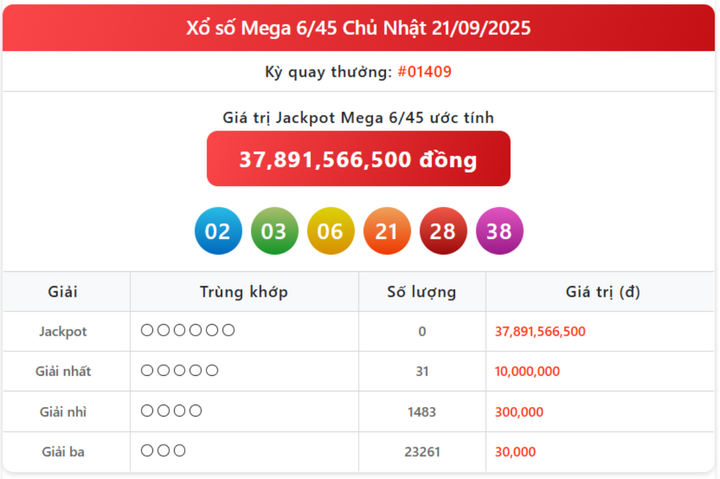Click the red jackpot amount banner
The width and height of the screenshot is (720, 479).
pyautogui.click(x=358, y=159)
